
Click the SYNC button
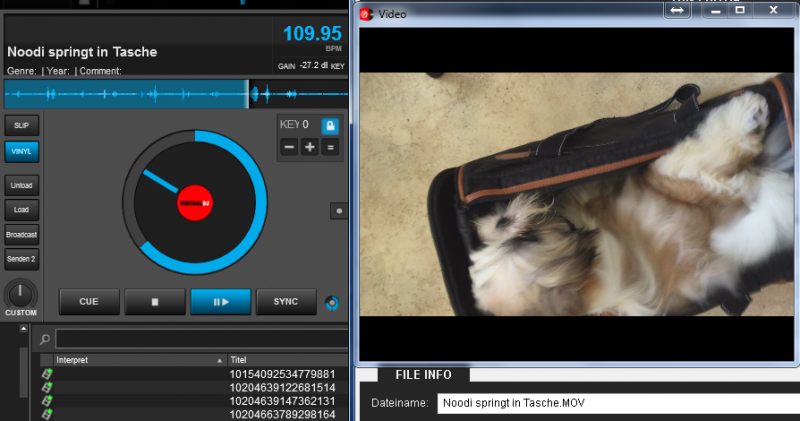(286, 302)
